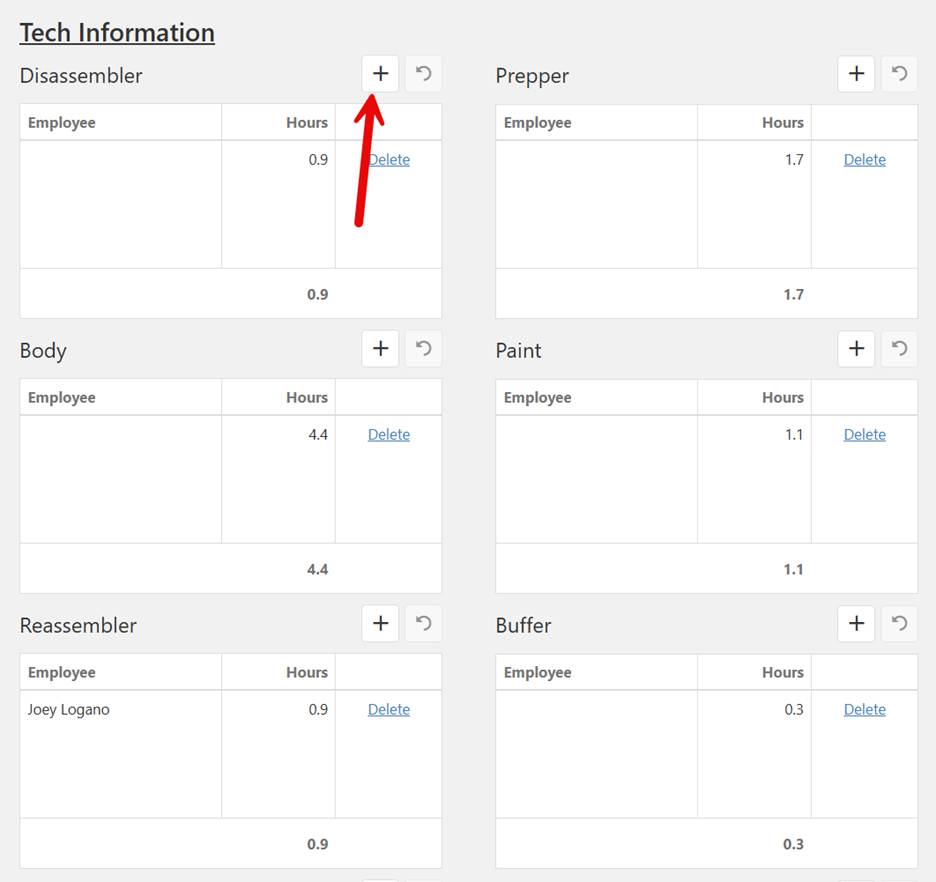Remove the Buffer 0.3 hours entry

pos(864,710)
